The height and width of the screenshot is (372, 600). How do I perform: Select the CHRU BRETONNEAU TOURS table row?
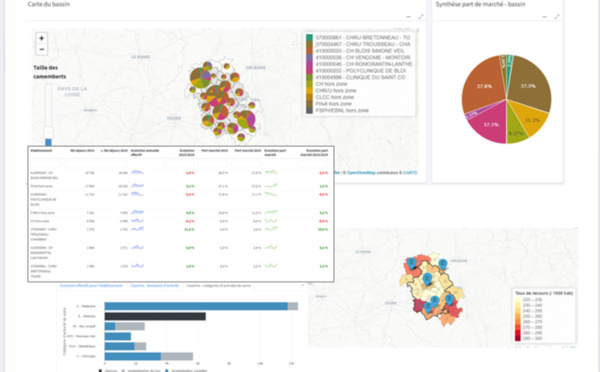point(181,271)
